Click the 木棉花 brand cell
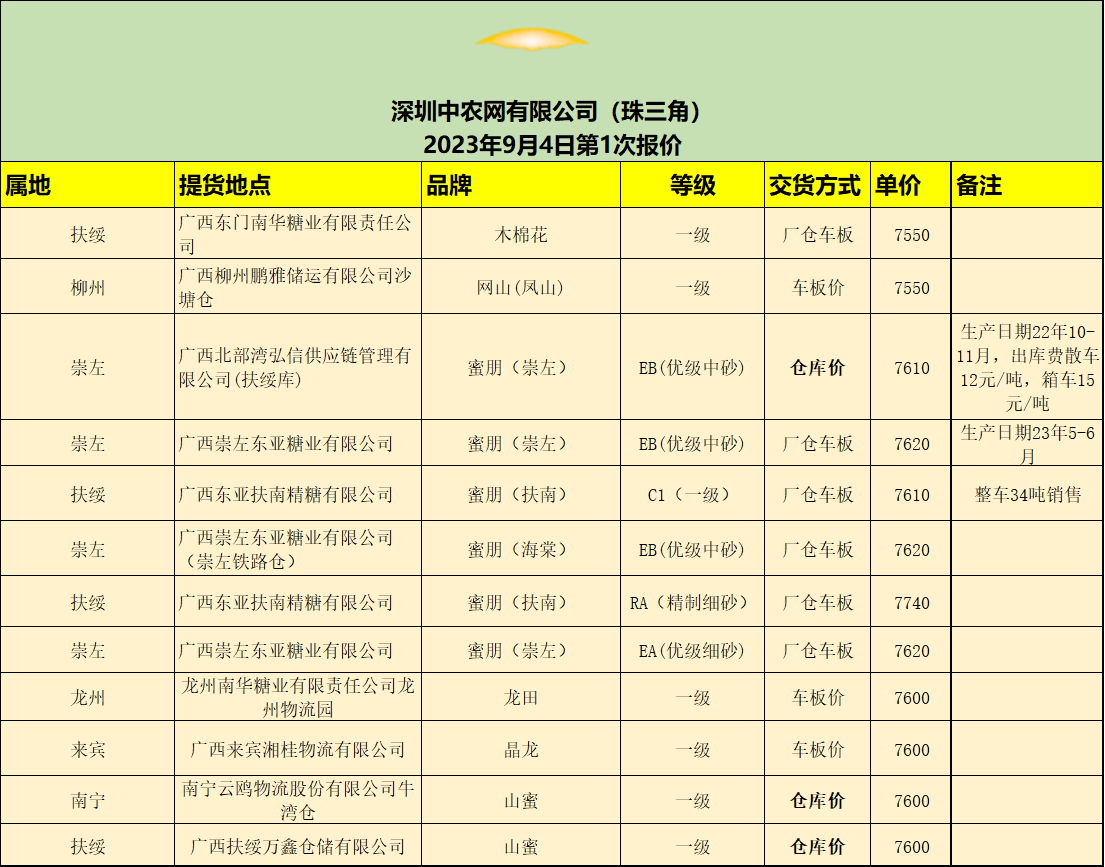1105x867 pixels. (521, 235)
